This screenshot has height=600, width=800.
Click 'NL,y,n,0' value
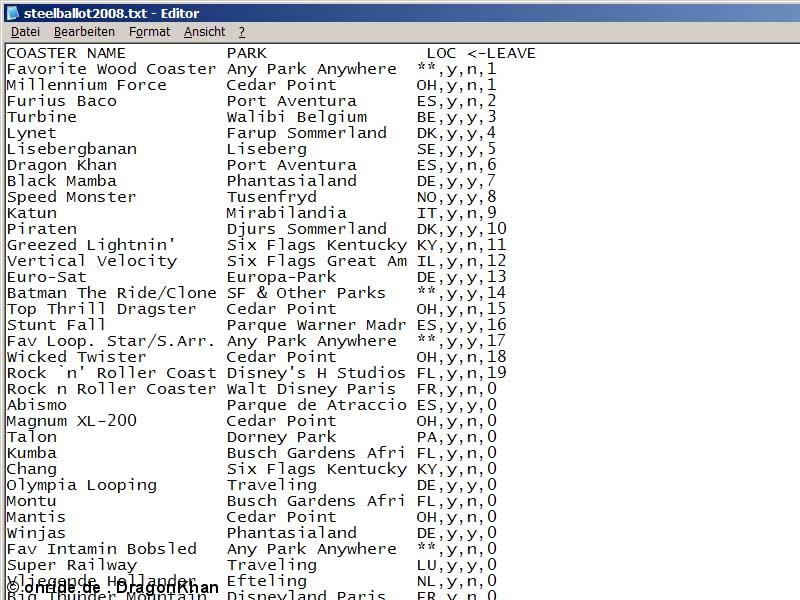[457, 581]
